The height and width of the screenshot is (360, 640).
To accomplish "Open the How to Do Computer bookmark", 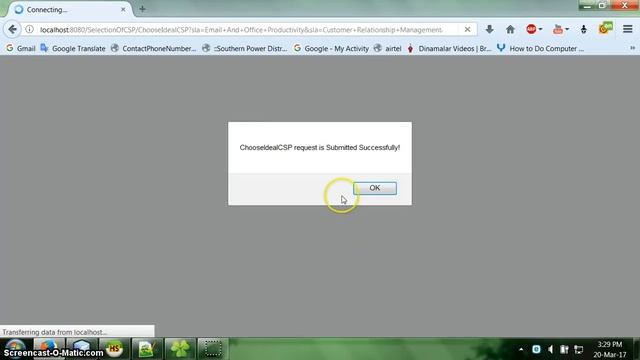I will coord(540,49).
